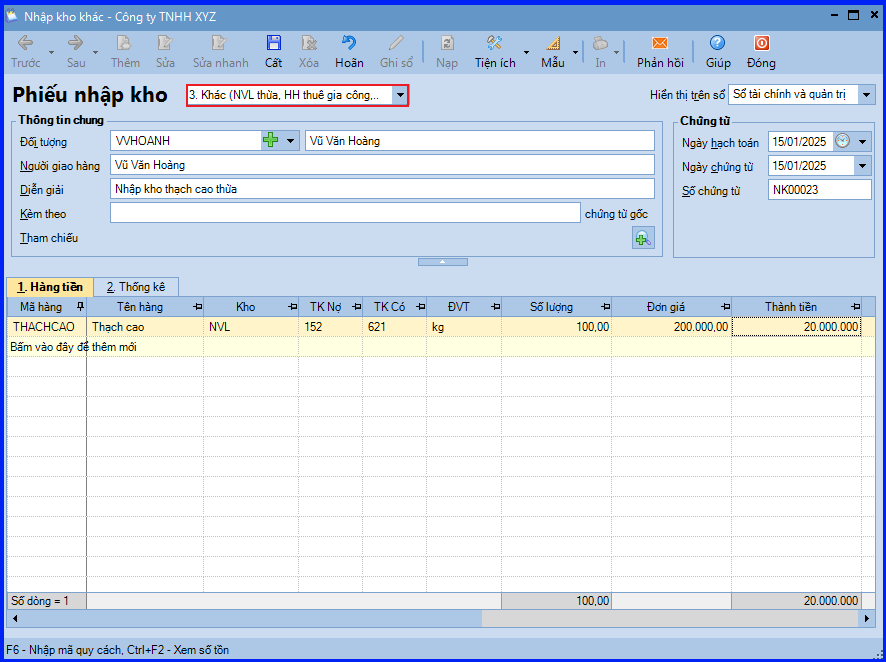
Task: Click 'Bấm vào đây để thêm mới' row
Action: pyautogui.click(x=73, y=347)
